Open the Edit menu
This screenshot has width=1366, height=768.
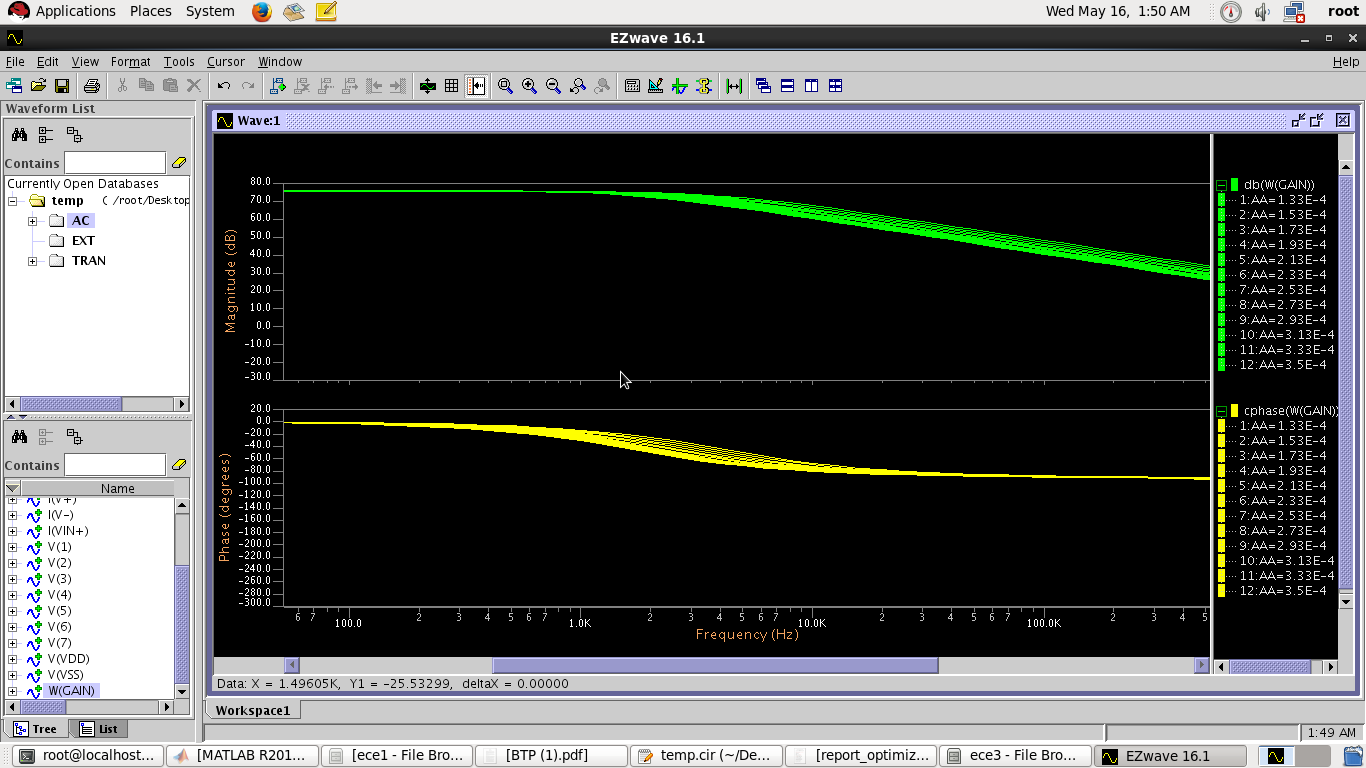tap(47, 62)
